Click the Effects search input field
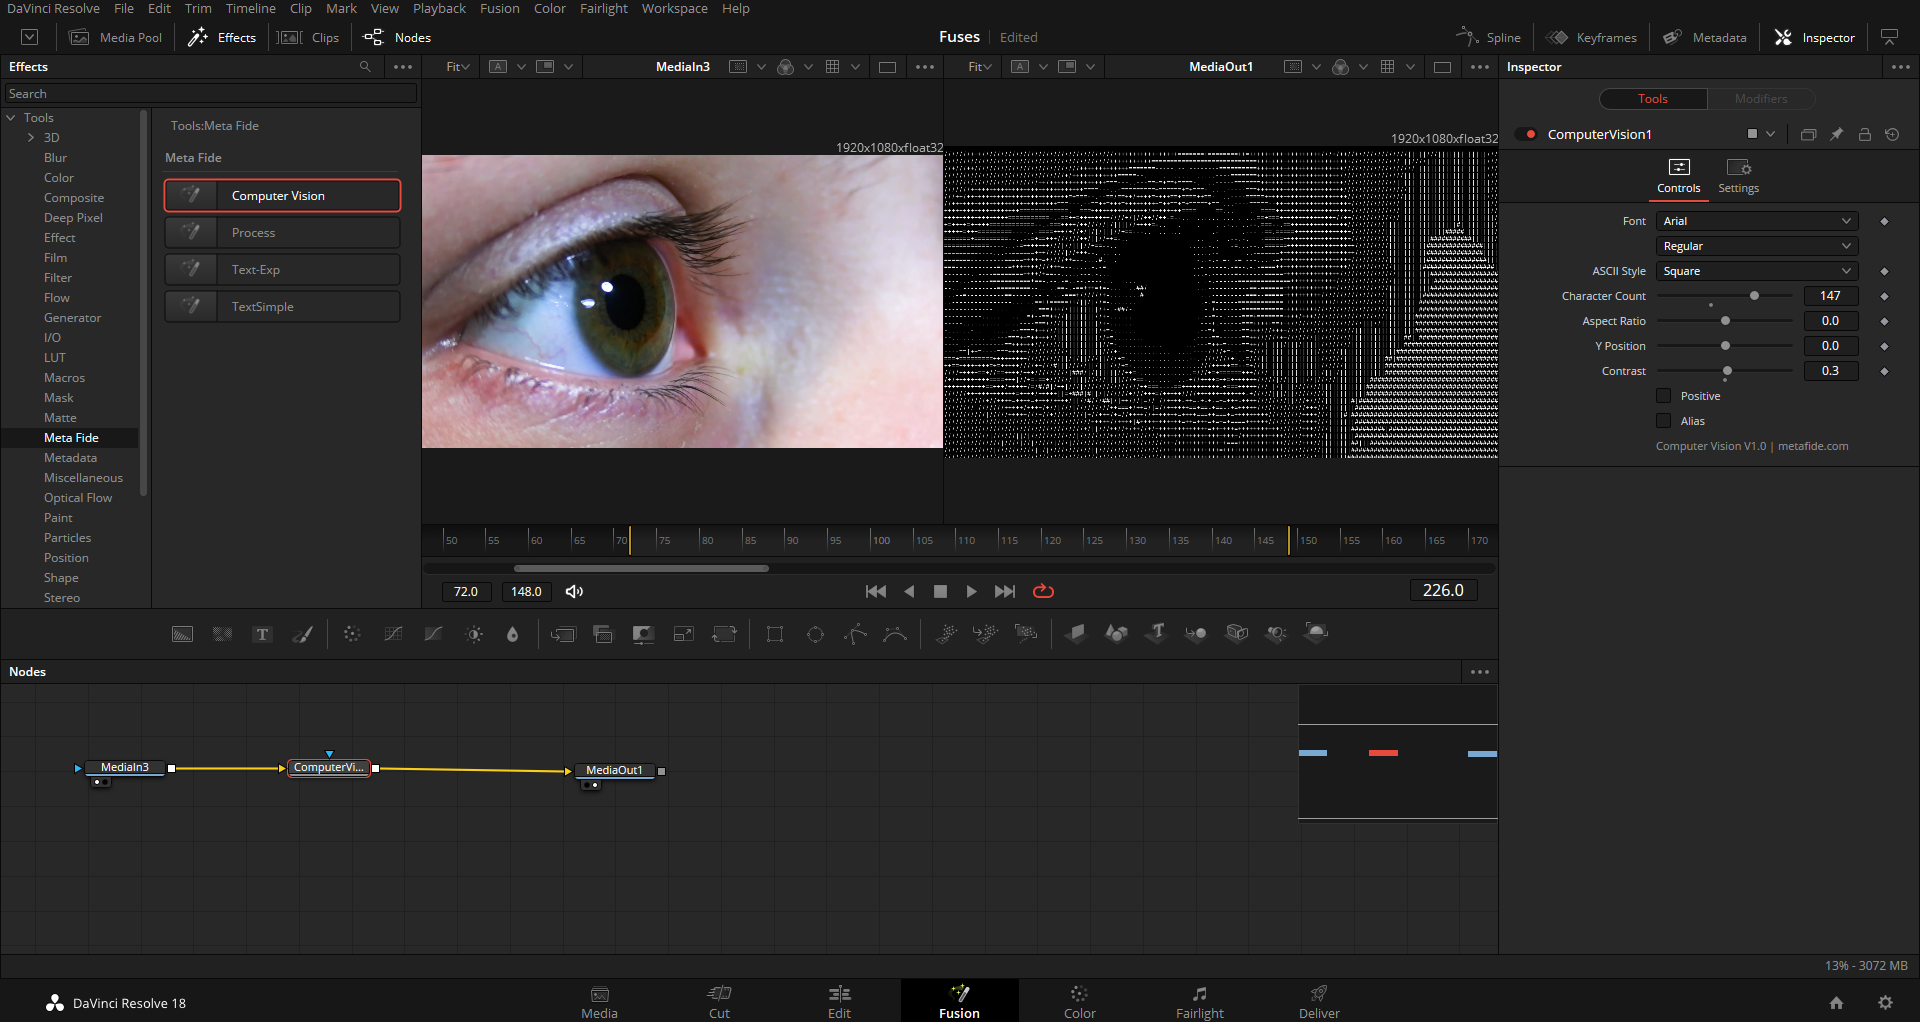The height and width of the screenshot is (1022, 1920). (210, 94)
